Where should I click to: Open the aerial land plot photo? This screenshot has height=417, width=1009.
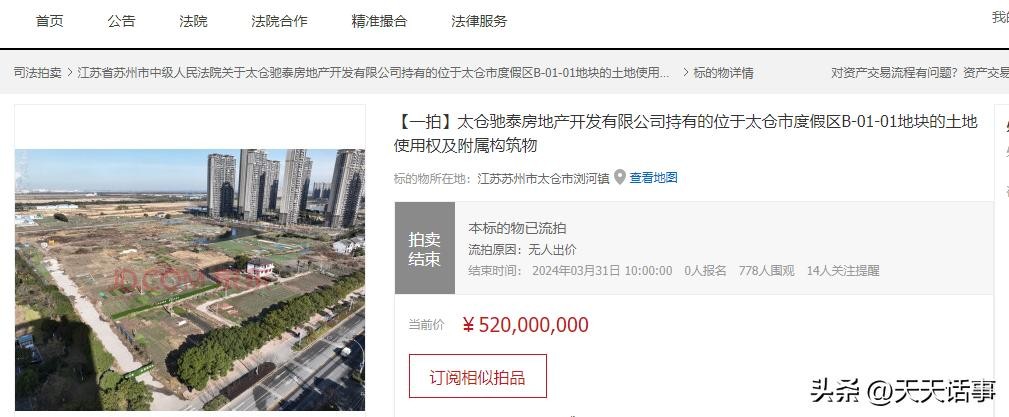point(190,279)
